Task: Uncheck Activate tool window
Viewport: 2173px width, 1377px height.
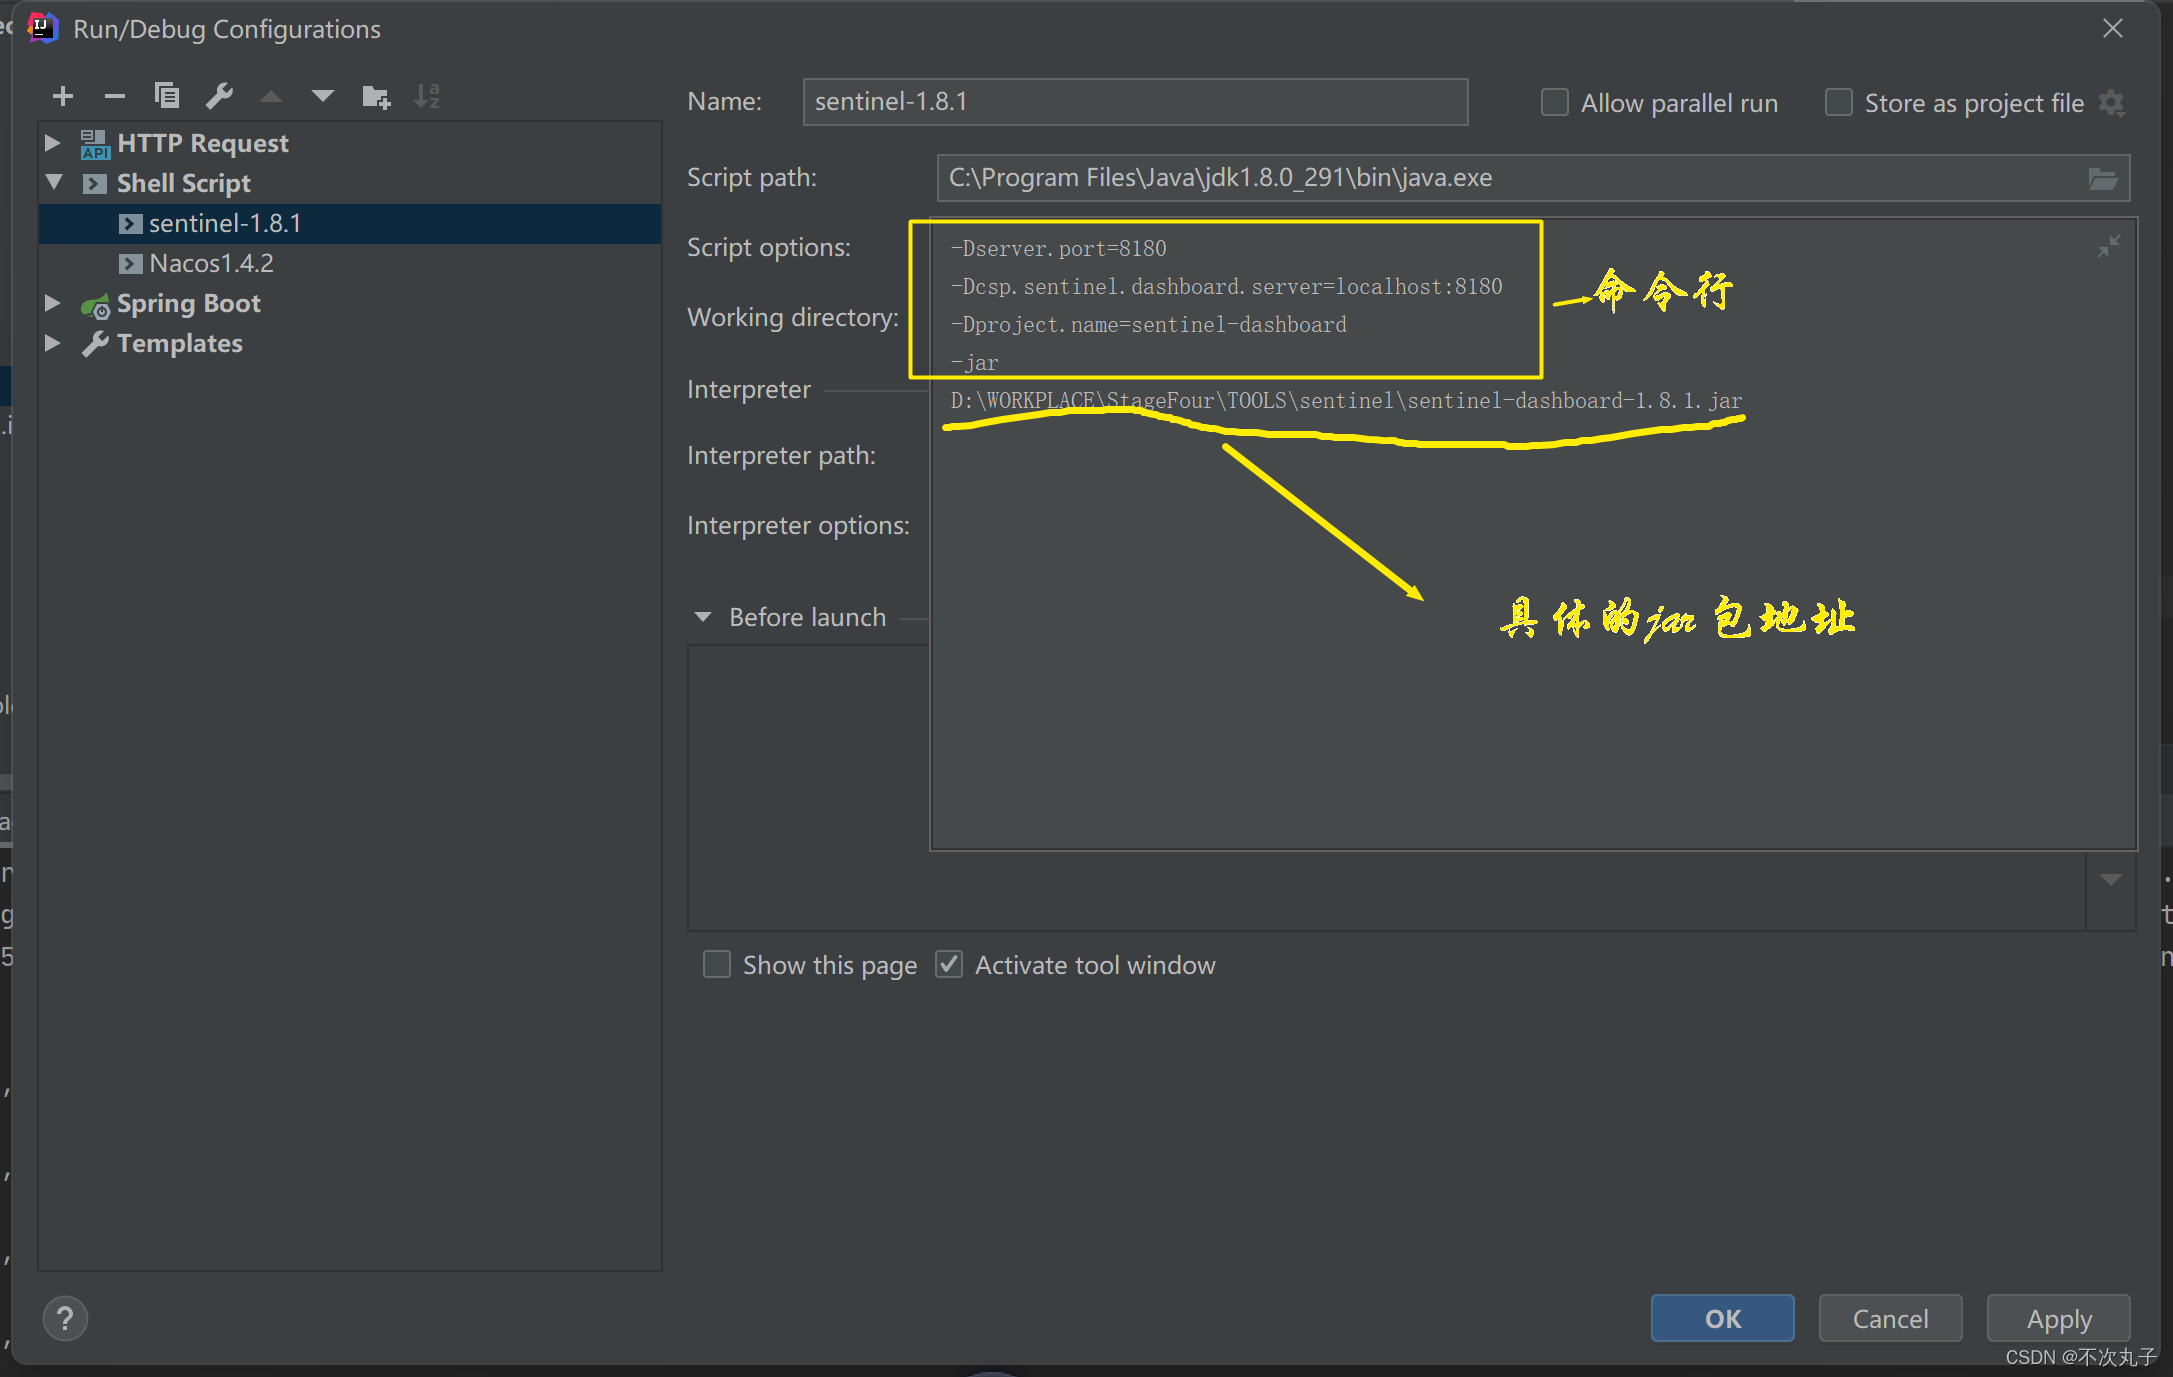Action: coord(948,963)
